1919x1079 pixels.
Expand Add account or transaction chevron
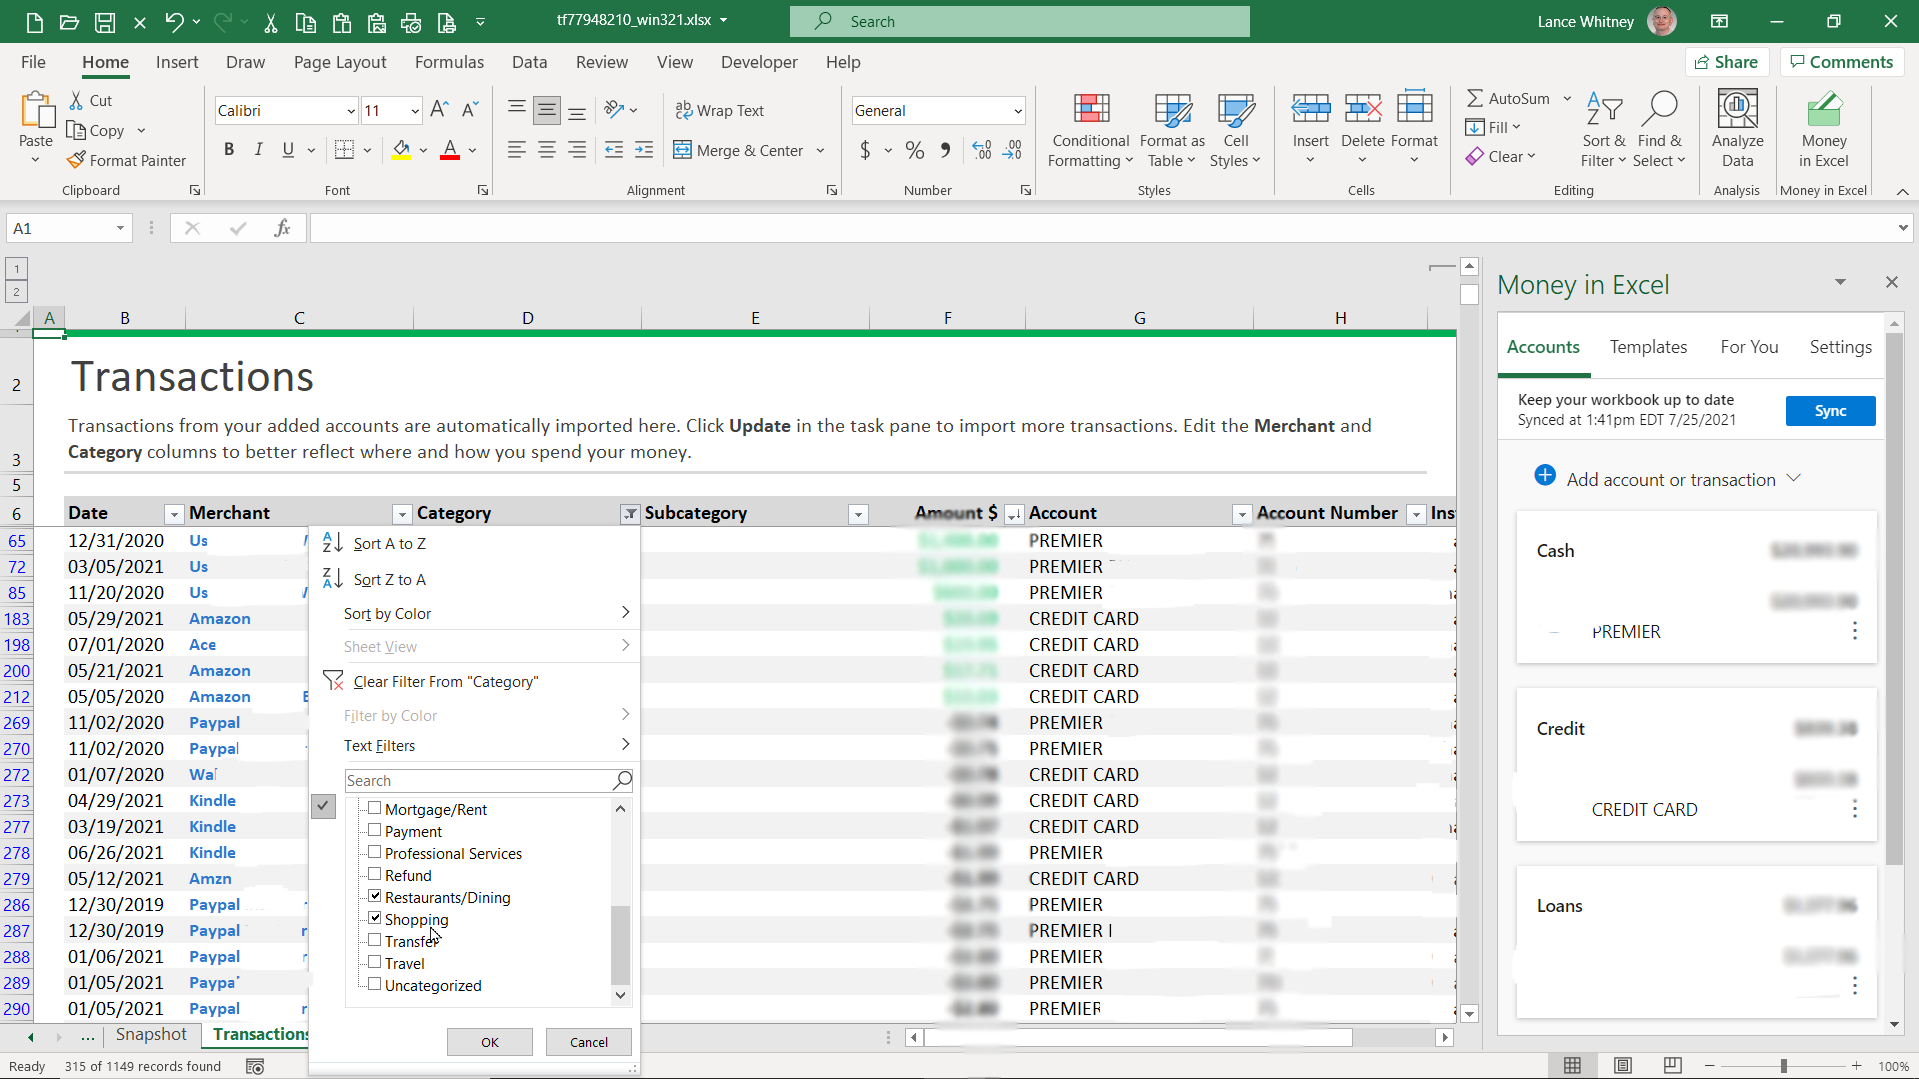(1793, 479)
